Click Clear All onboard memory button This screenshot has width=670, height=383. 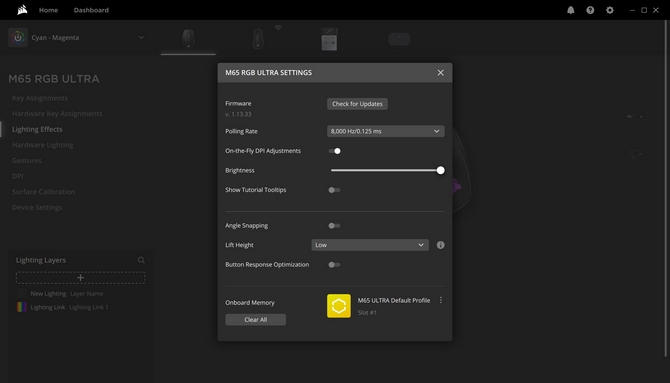click(x=256, y=320)
